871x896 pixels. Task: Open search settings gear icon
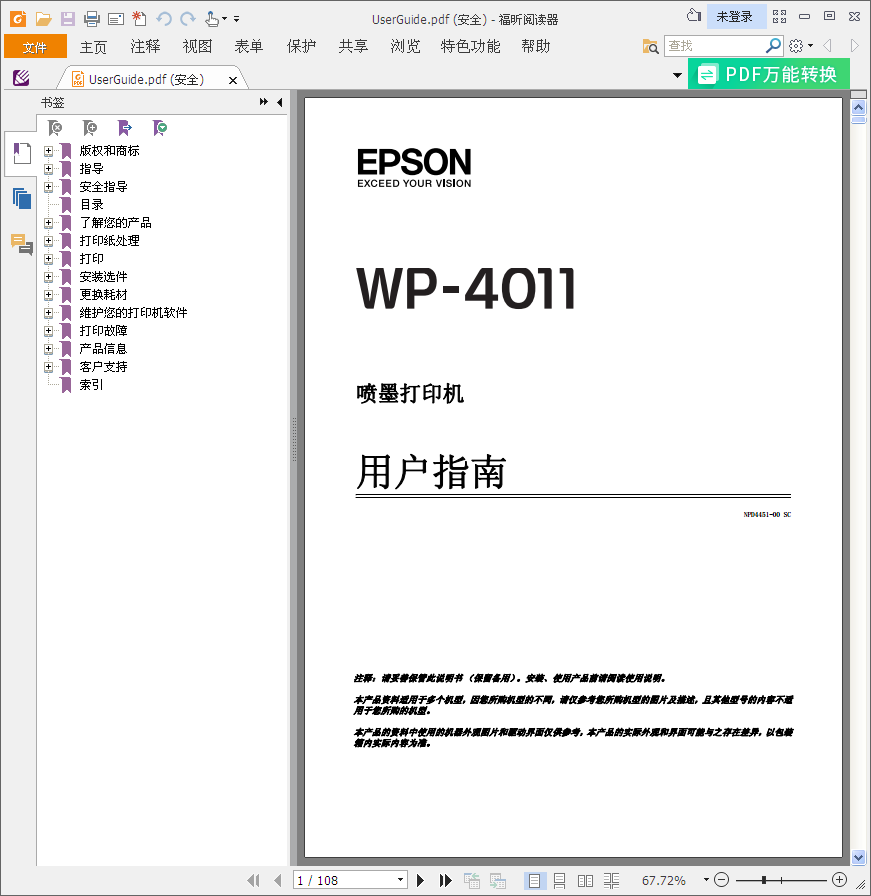(x=796, y=46)
